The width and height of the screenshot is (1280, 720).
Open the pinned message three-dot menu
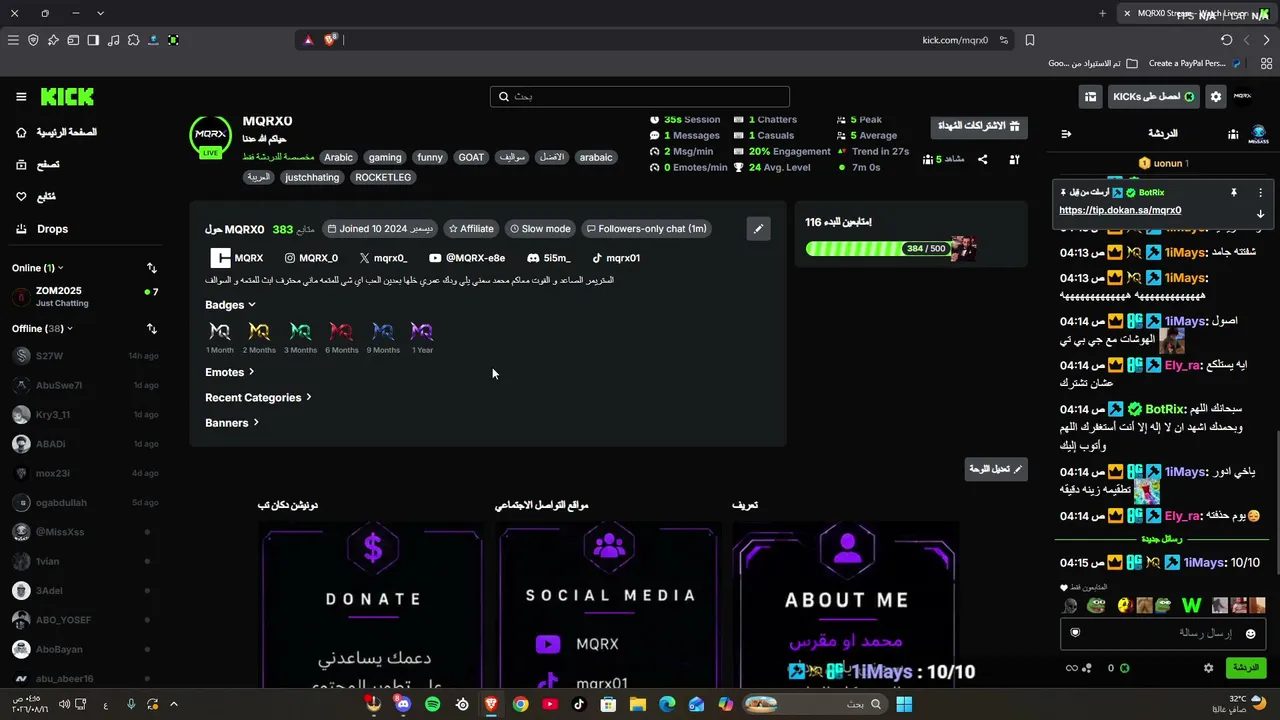[x=1260, y=192]
